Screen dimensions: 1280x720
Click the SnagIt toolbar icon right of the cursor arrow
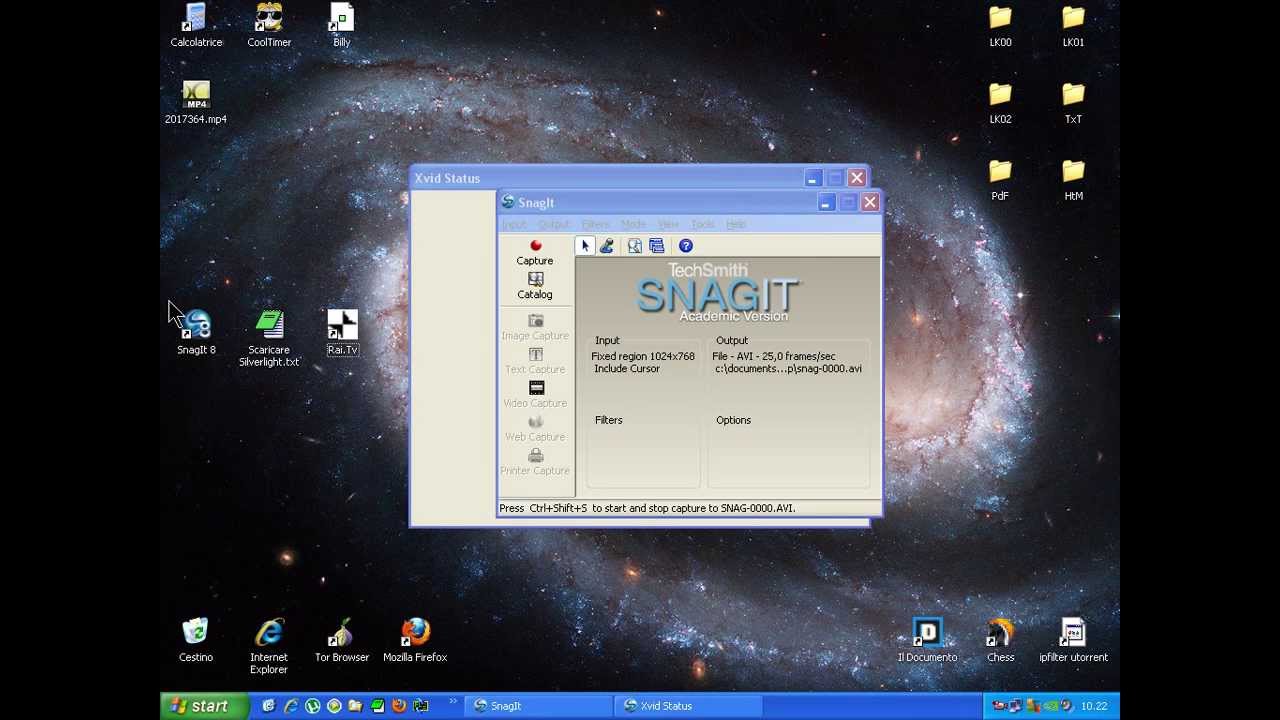point(607,246)
